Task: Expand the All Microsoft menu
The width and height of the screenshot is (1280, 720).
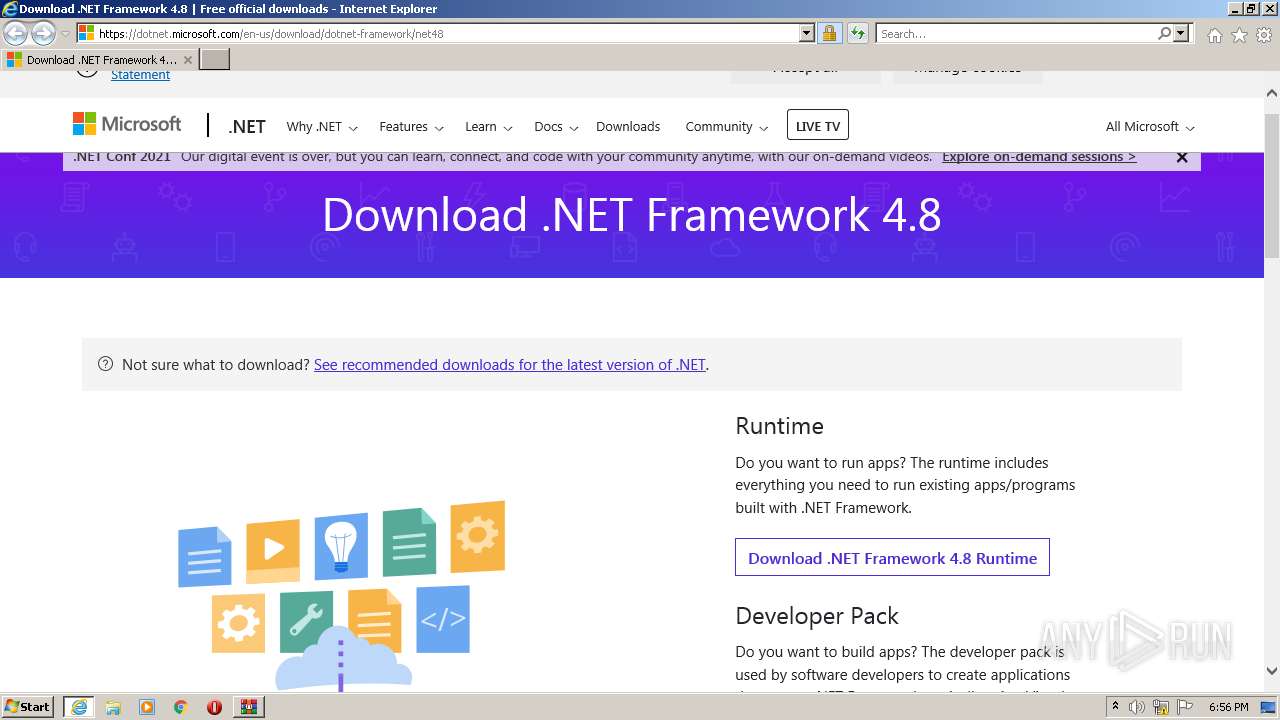Action: coord(1150,127)
